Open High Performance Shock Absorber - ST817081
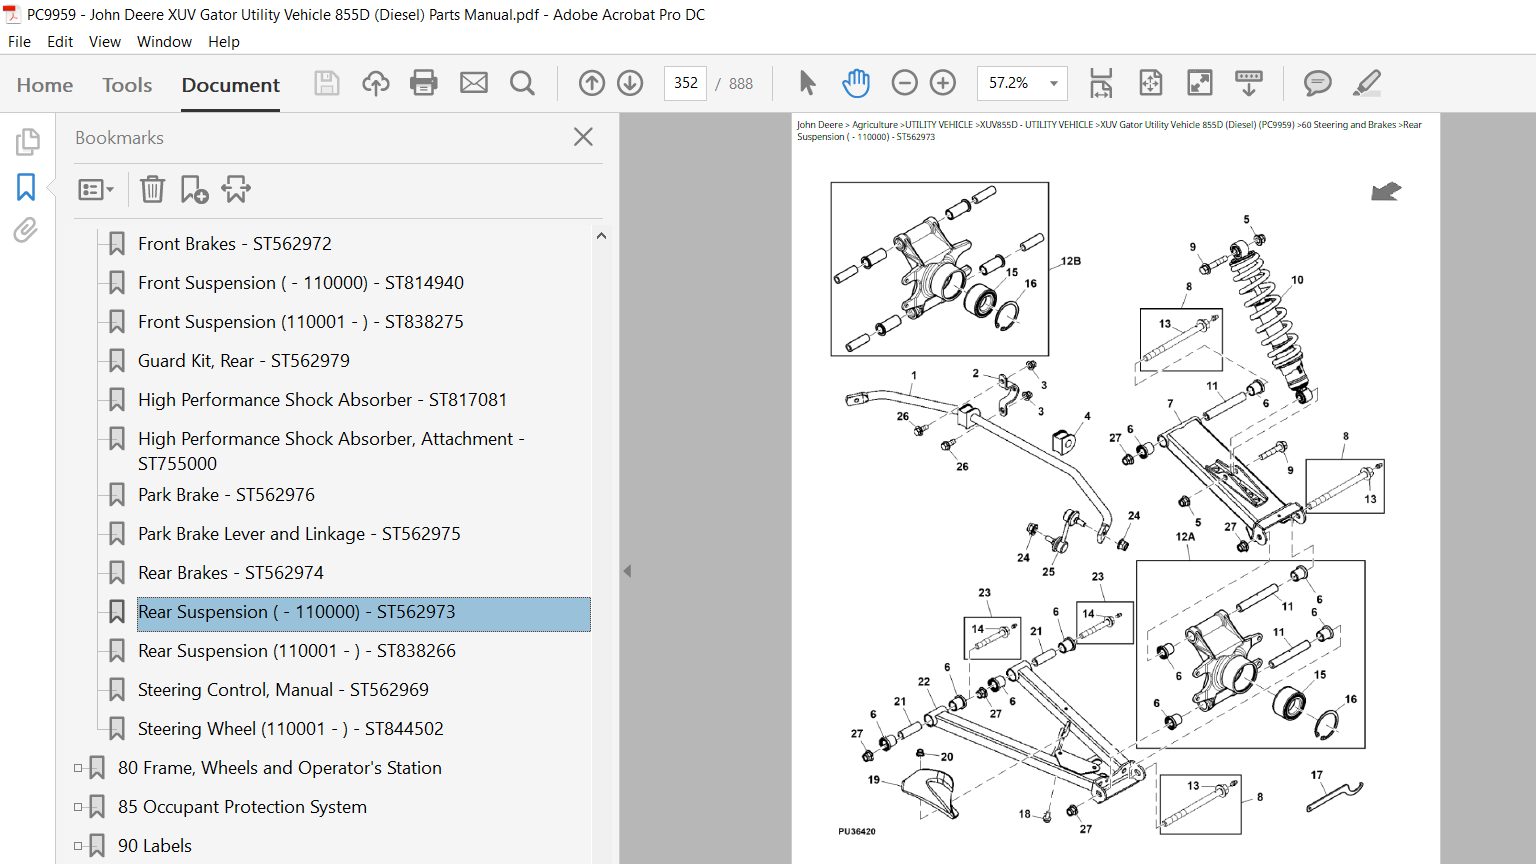The width and height of the screenshot is (1536, 864). coord(322,400)
